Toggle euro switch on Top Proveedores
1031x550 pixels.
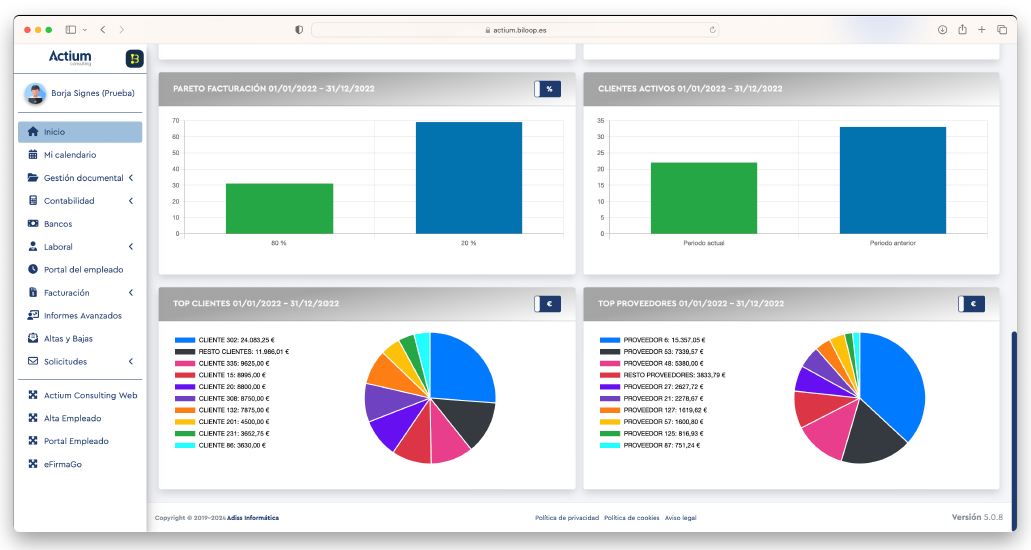(971, 304)
